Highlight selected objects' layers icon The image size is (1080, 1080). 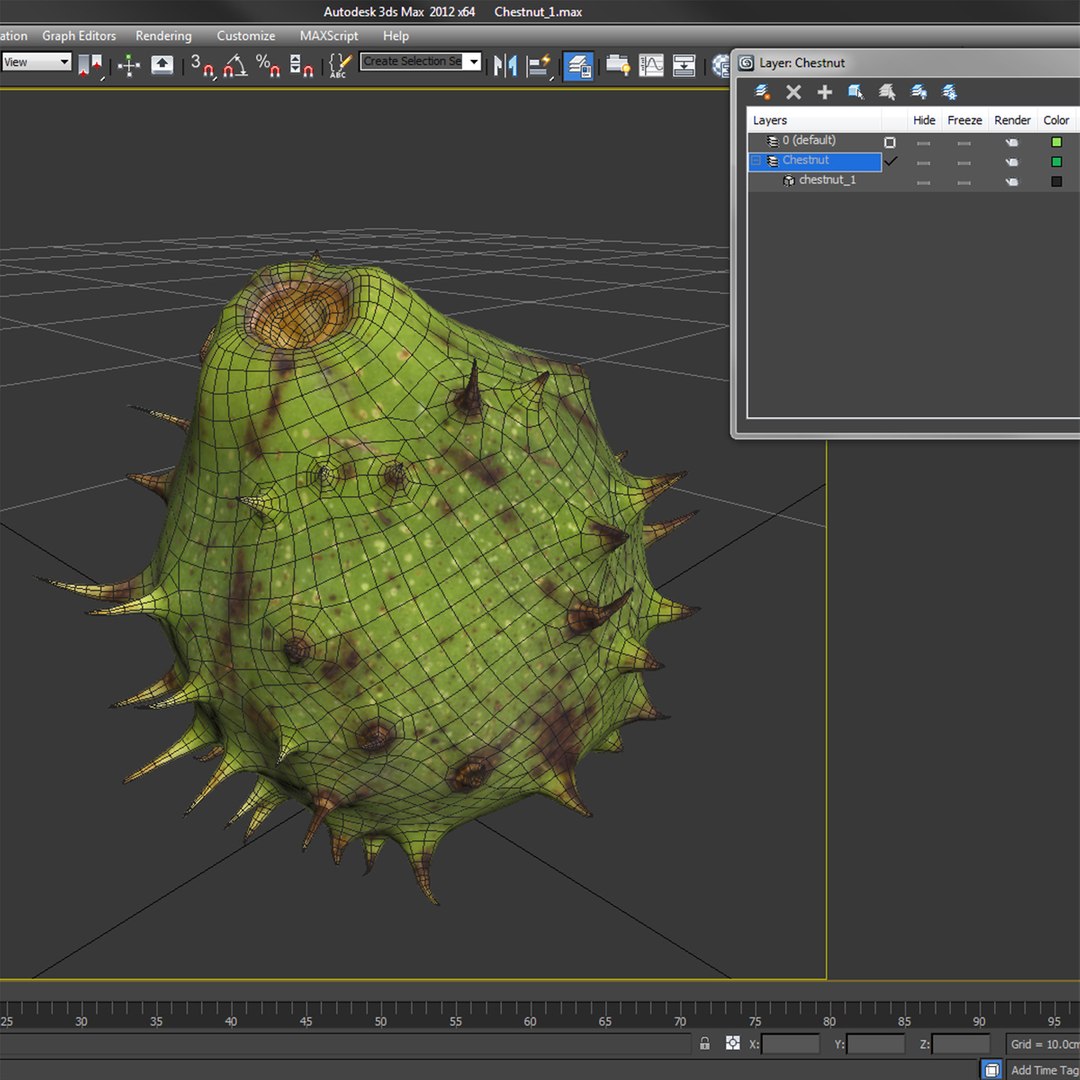887,92
